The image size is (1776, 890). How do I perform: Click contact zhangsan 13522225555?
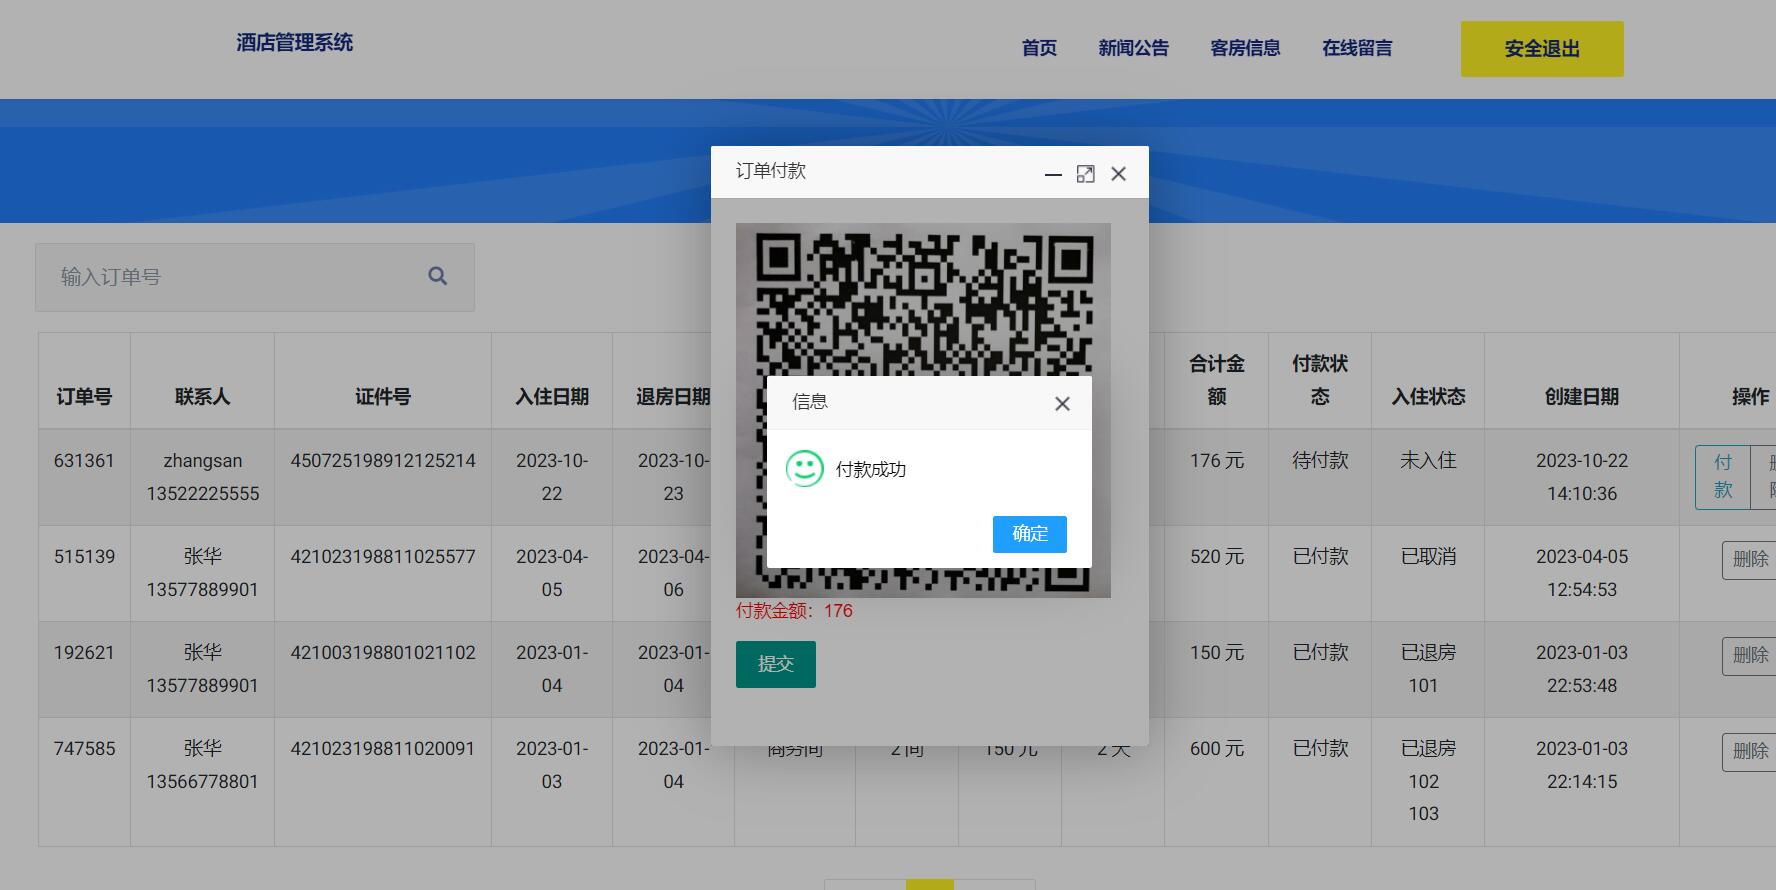[x=203, y=477]
